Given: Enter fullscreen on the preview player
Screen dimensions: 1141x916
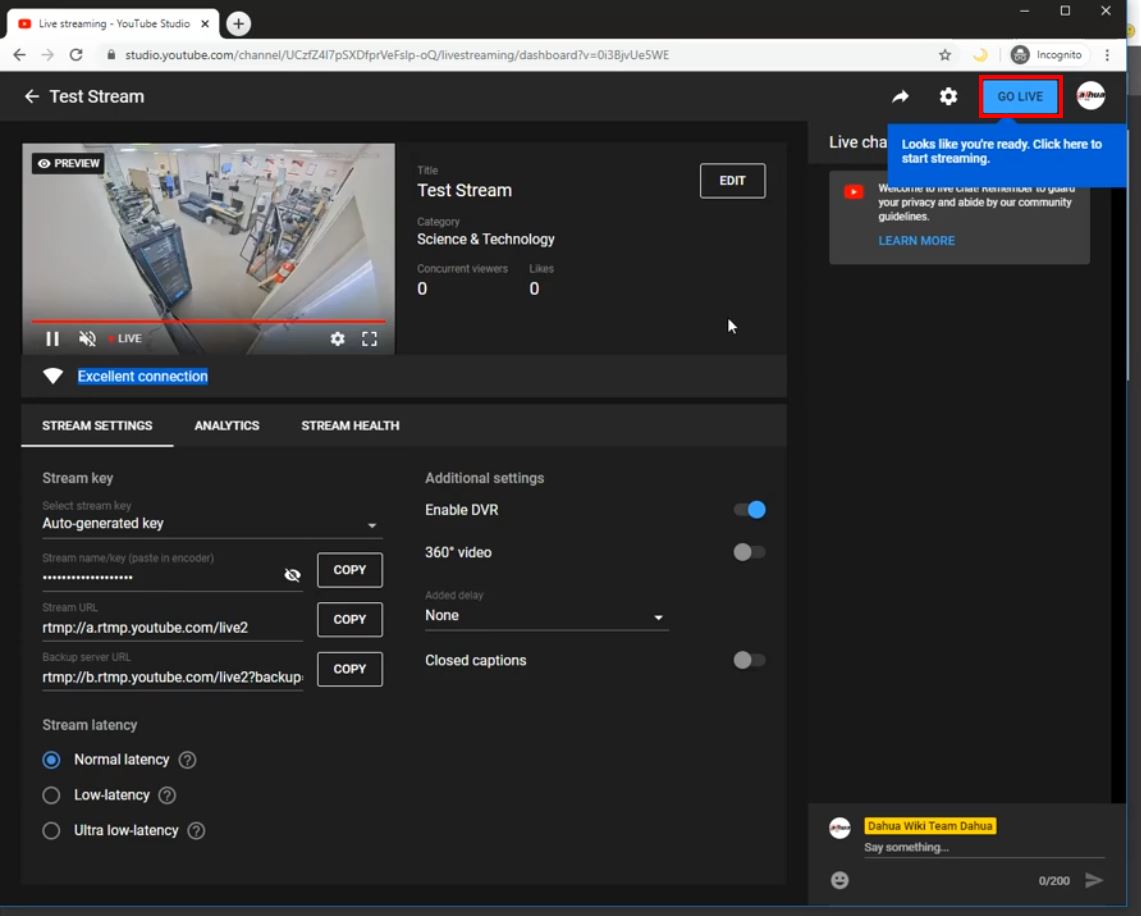Looking at the screenshot, I should point(369,339).
